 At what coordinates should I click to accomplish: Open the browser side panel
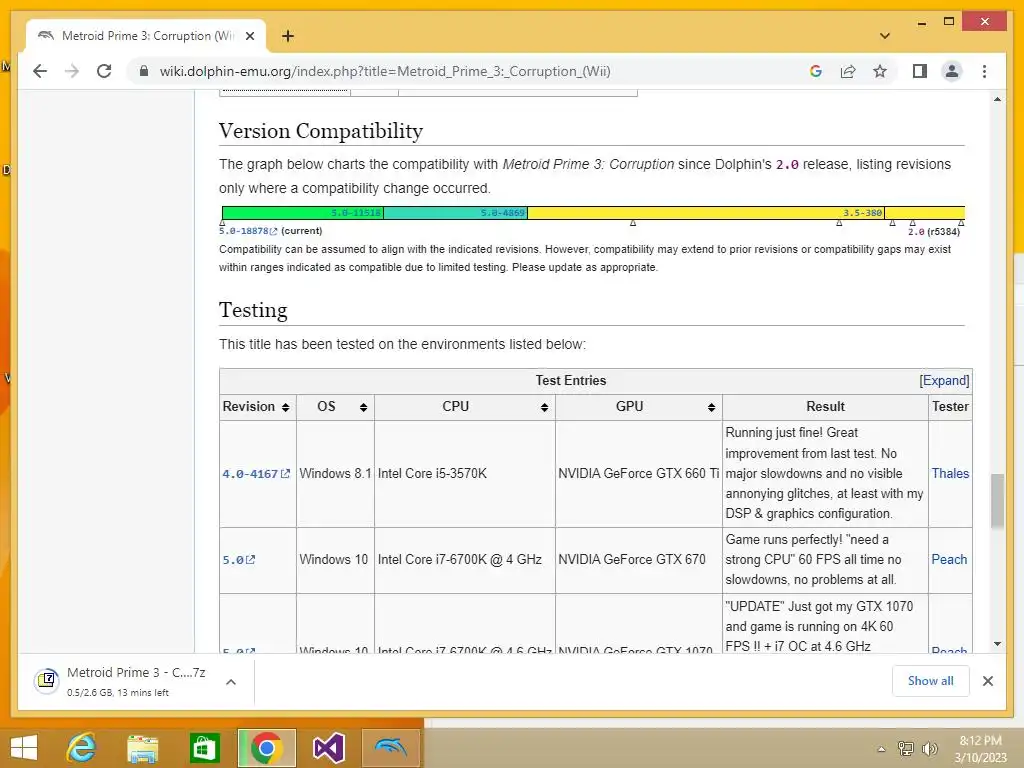(920, 71)
